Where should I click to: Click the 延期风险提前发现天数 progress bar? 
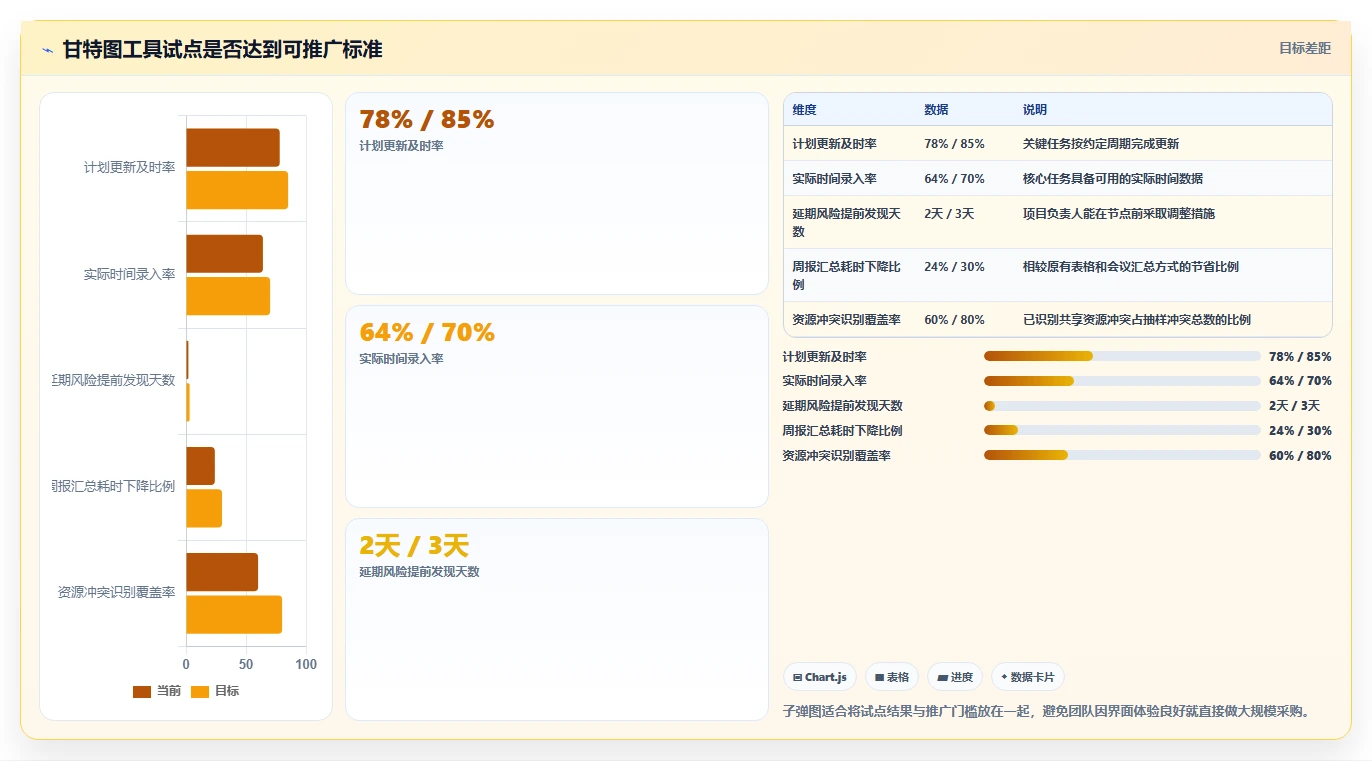(1122, 406)
